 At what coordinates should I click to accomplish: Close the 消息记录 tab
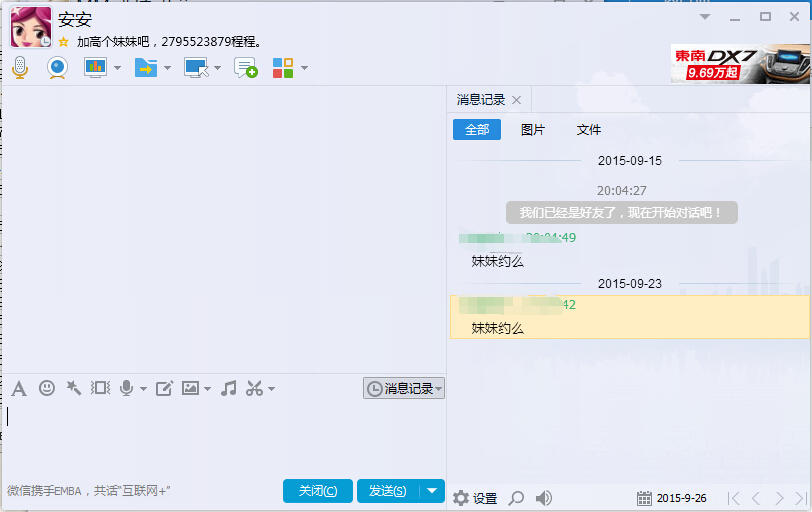pos(516,100)
